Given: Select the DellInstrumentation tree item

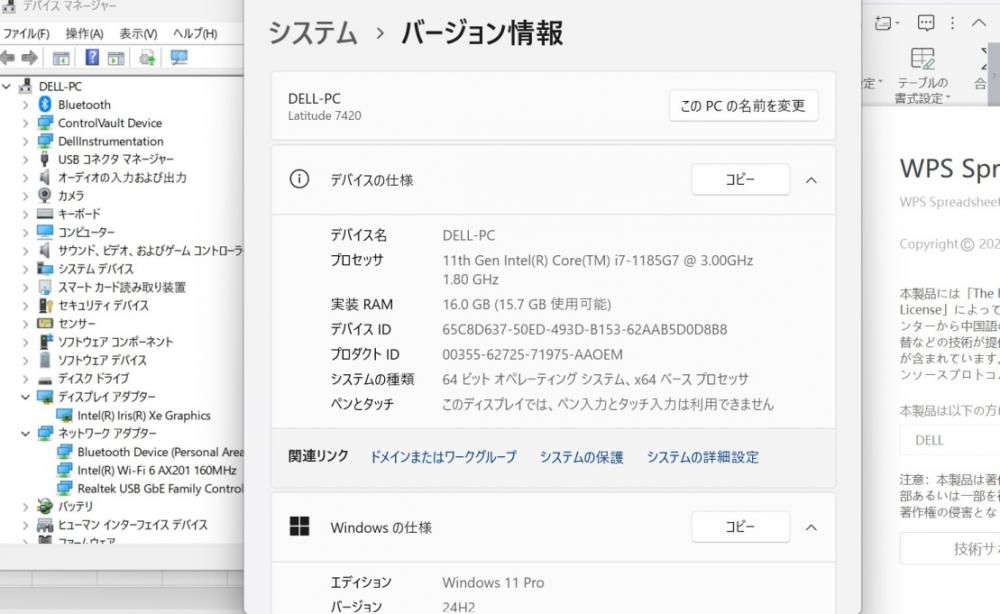Looking at the screenshot, I should point(110,141).
